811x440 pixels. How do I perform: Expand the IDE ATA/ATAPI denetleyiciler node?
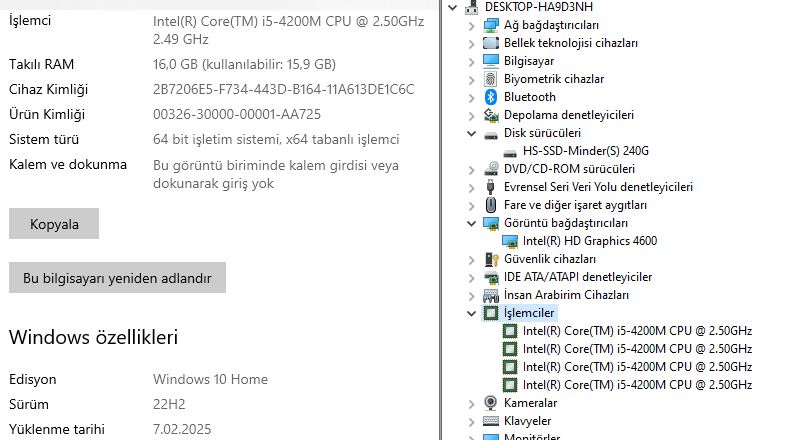tap(471, 278)
